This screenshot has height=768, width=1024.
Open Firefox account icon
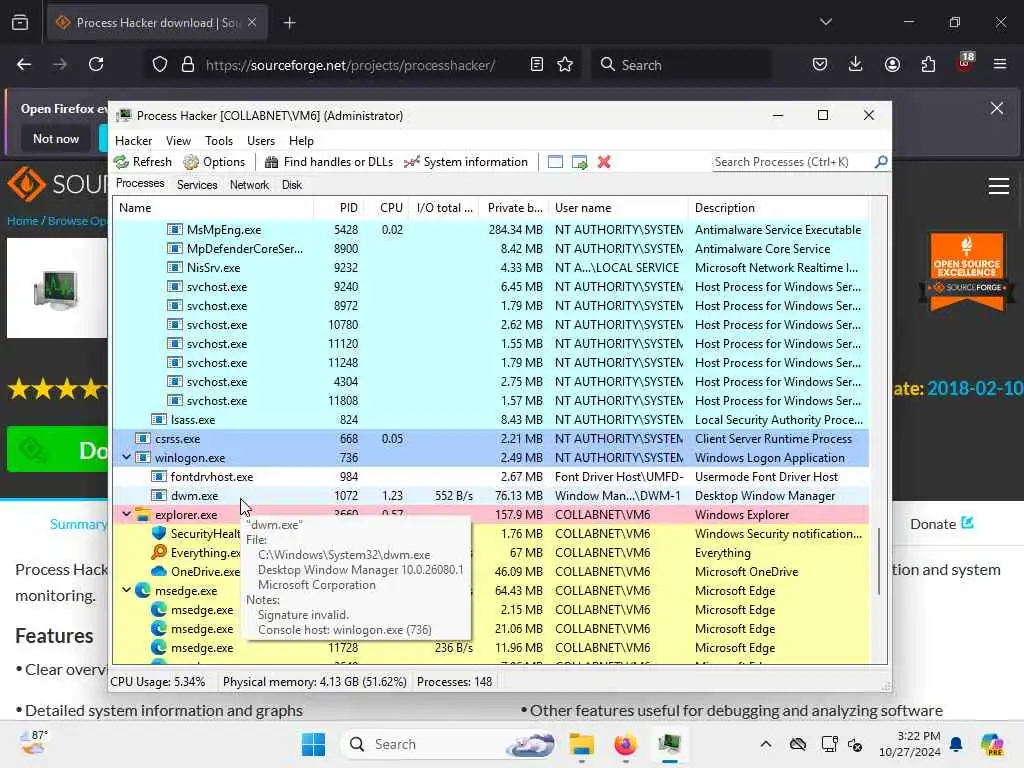pos(892,64)
